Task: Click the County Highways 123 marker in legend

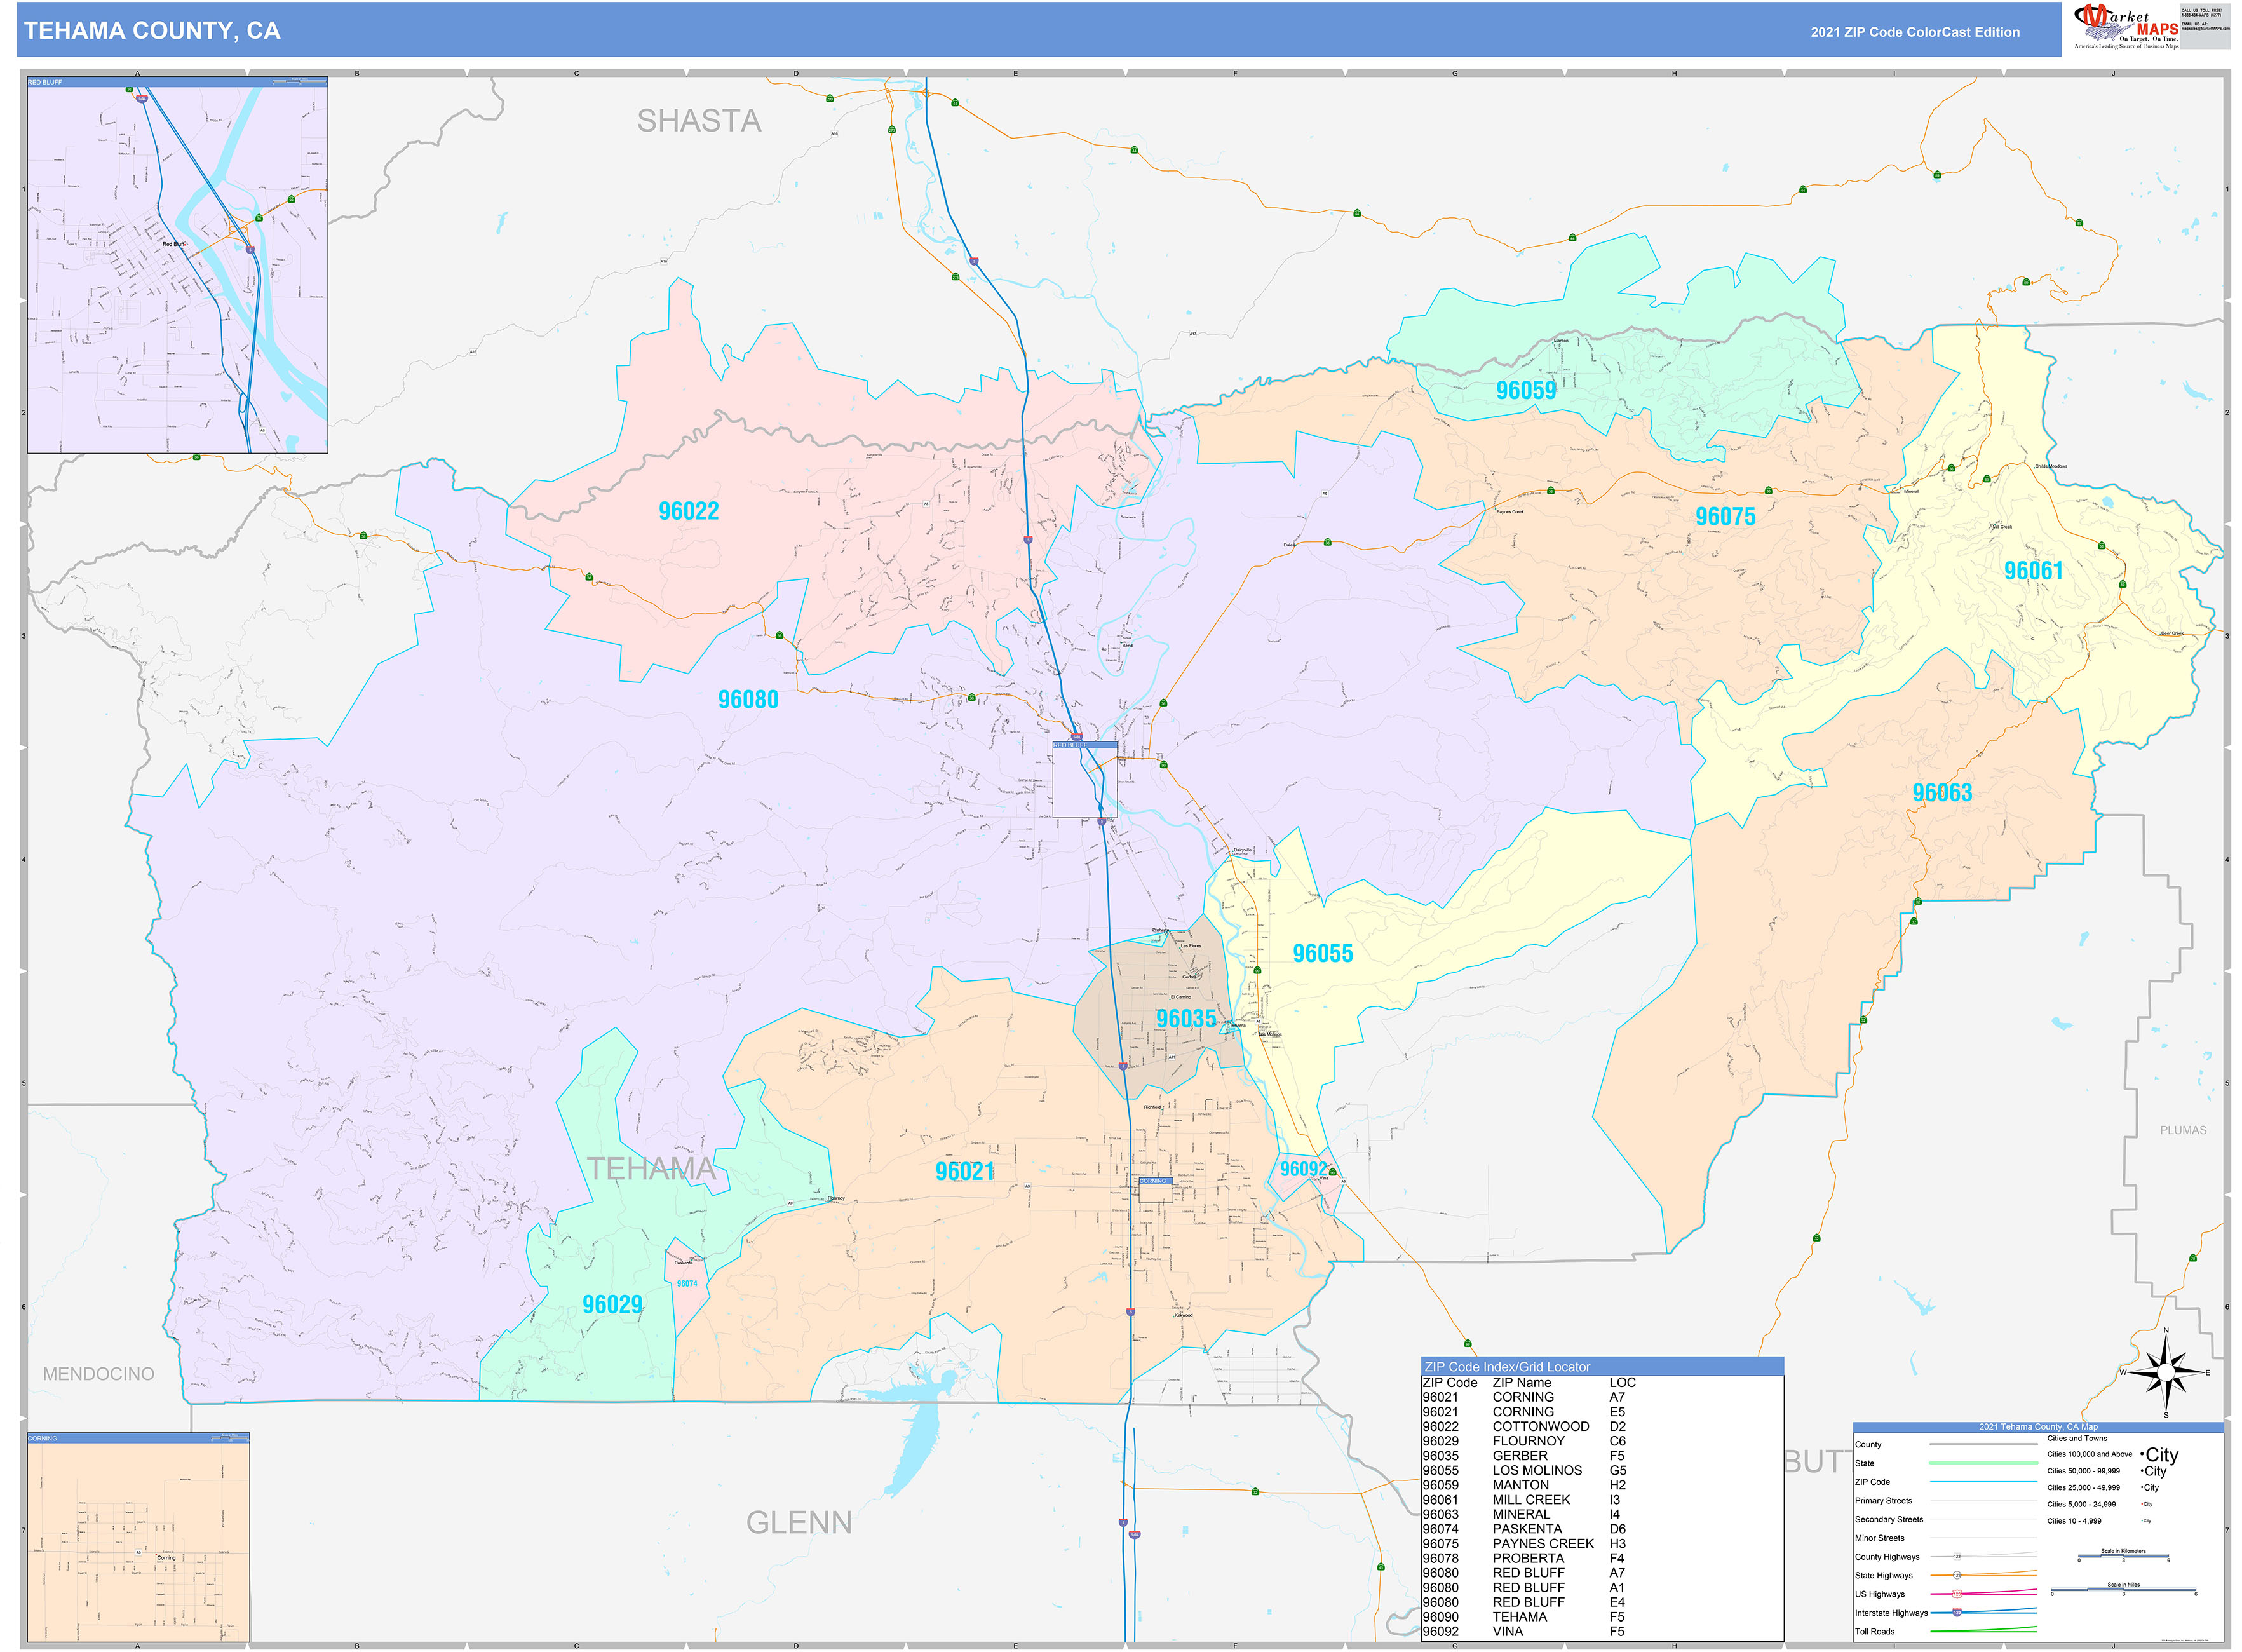Action: pyautogui.click(x=1957, y=1557)
